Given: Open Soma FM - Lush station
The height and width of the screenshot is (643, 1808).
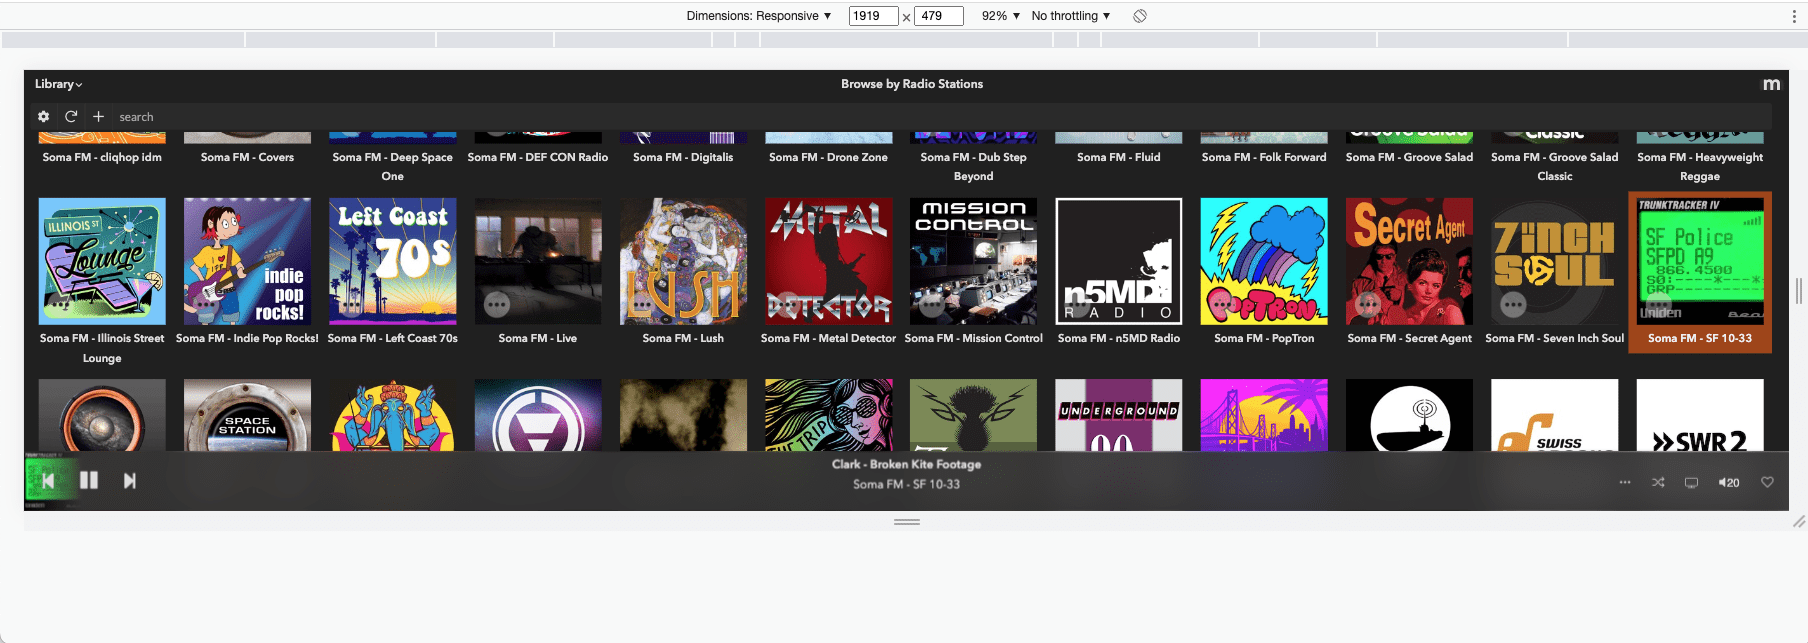Looking at the screenshot, I should coord(683,261).
